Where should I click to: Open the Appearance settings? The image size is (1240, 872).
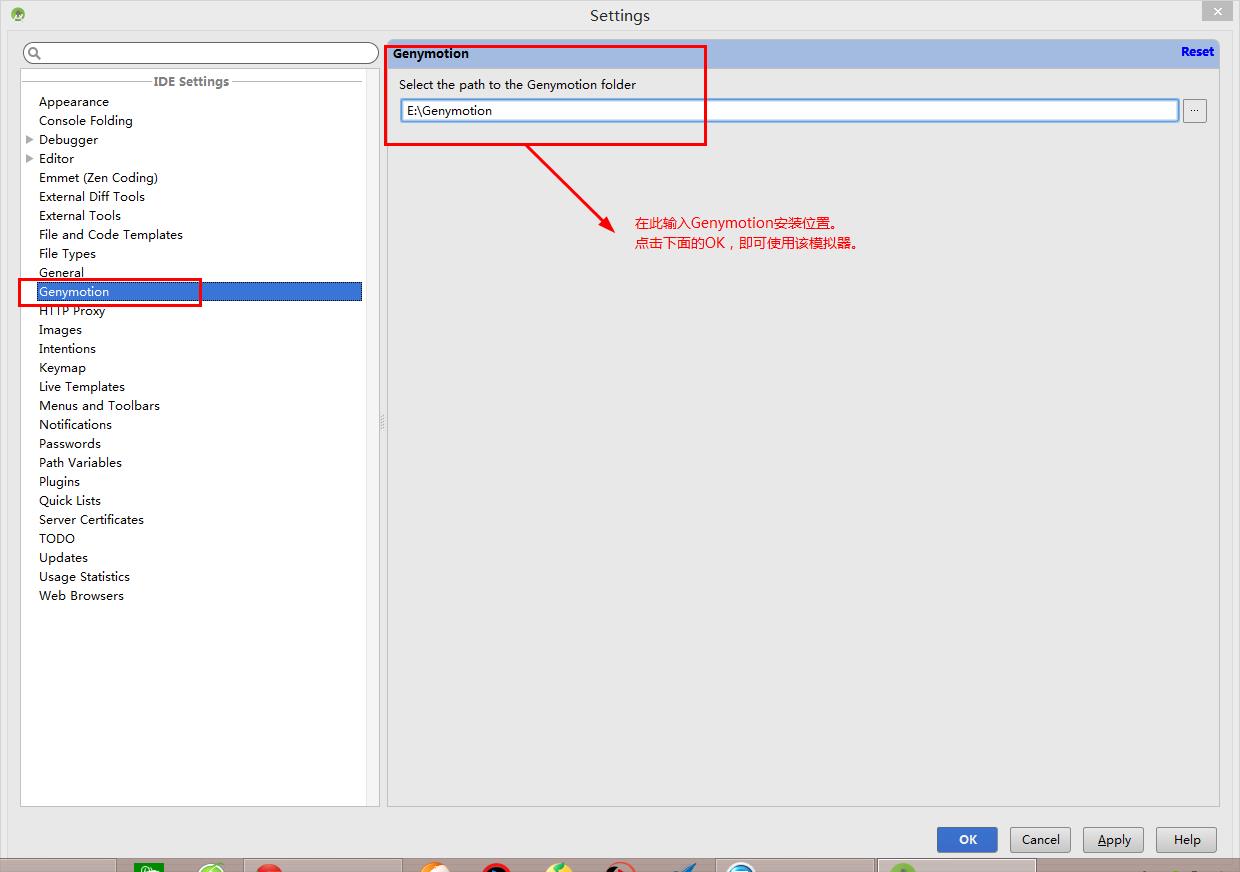pyautogui.click(x=74, y=102)
